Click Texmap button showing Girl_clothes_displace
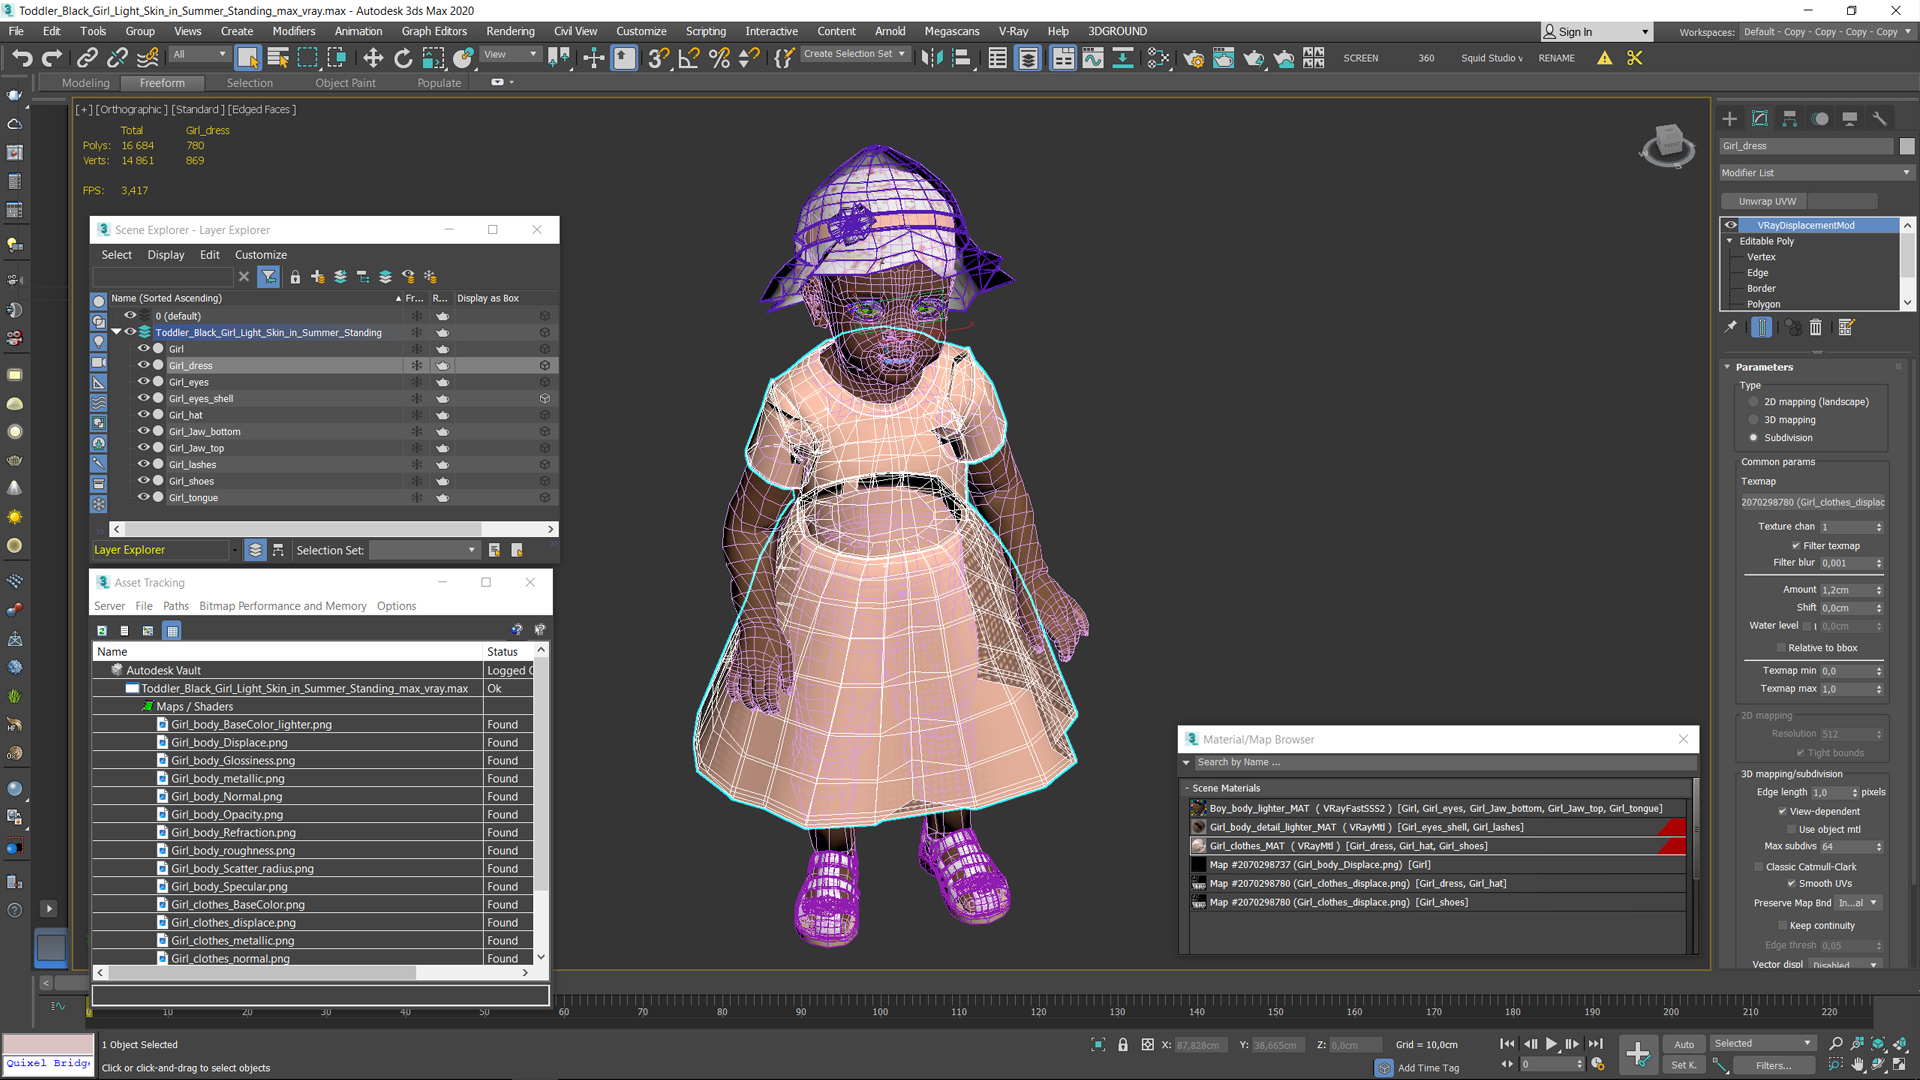Screen dimensions: 1920x1080 tap(1813, 502)
